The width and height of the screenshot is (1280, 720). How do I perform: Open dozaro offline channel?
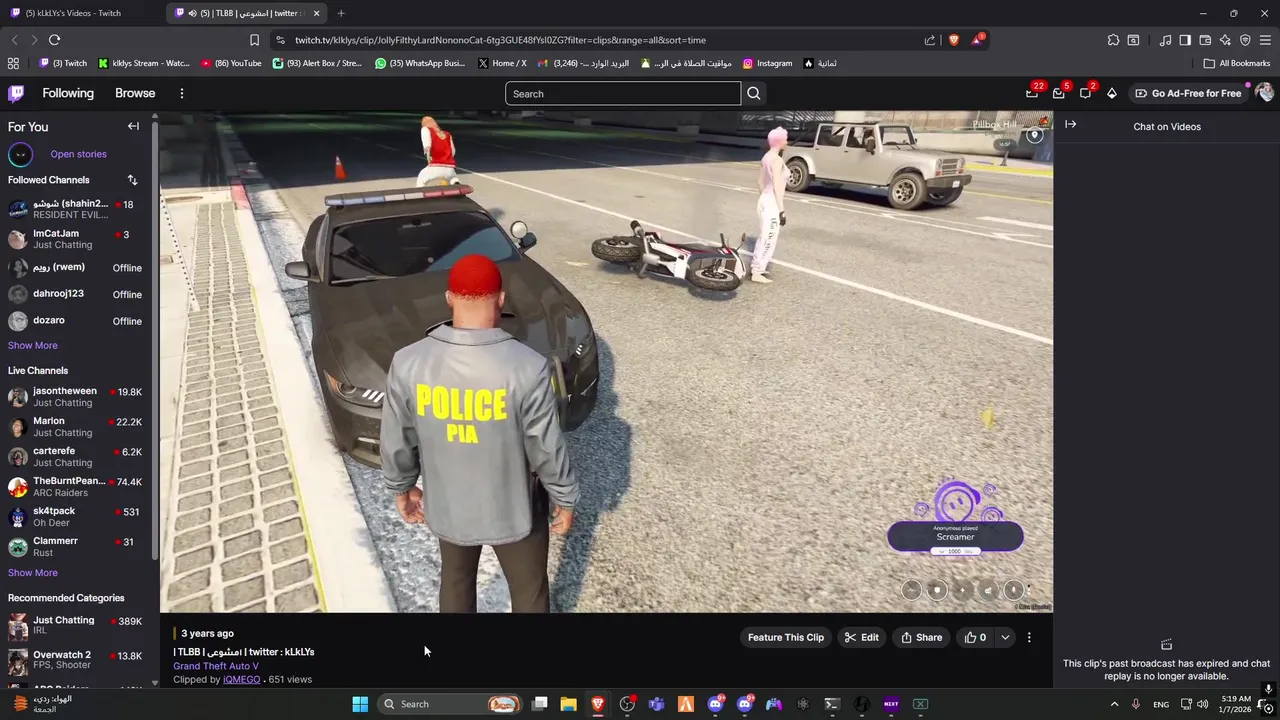pos(77,321)
